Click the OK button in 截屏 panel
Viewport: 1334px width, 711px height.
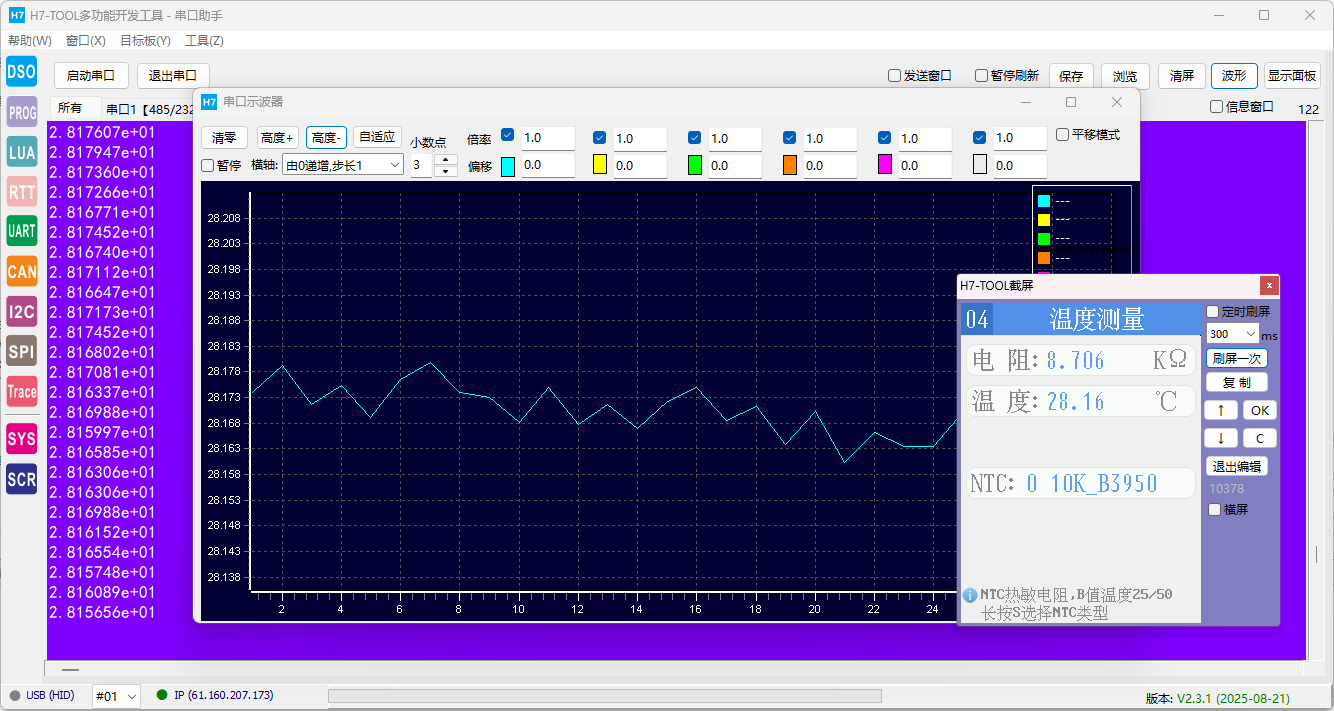(x=1260, y=410)
